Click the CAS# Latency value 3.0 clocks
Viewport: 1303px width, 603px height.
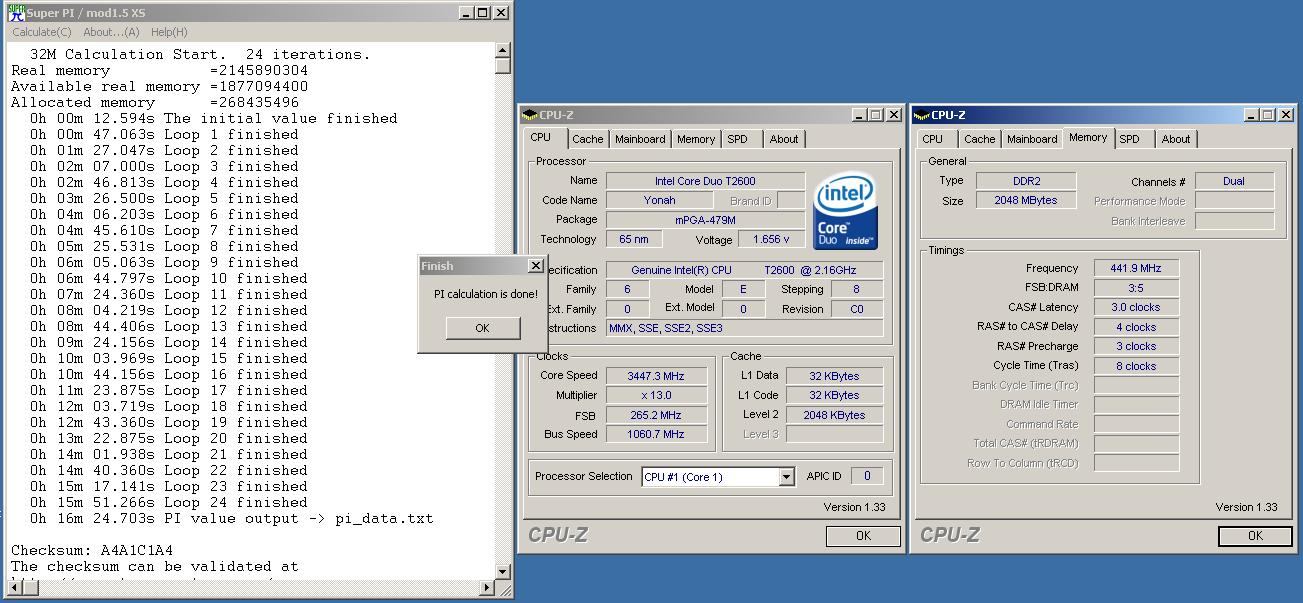pyautogui.click(x=1136, y=307)
